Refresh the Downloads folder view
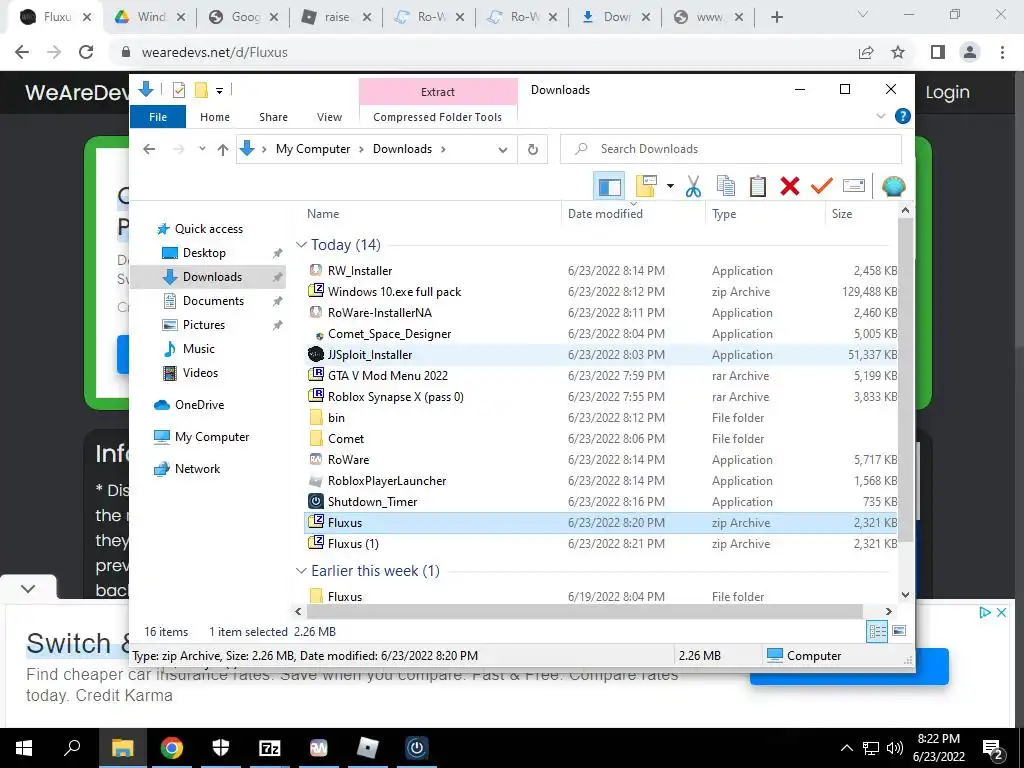The height and width of the screenshot is (768, 1024). pos(533,150)
